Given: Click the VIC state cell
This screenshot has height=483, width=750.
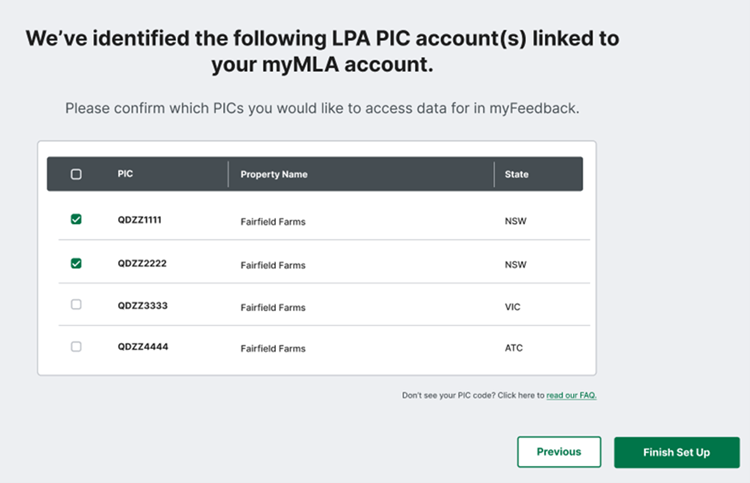Looking at the screenshot, I should [513, 306].
